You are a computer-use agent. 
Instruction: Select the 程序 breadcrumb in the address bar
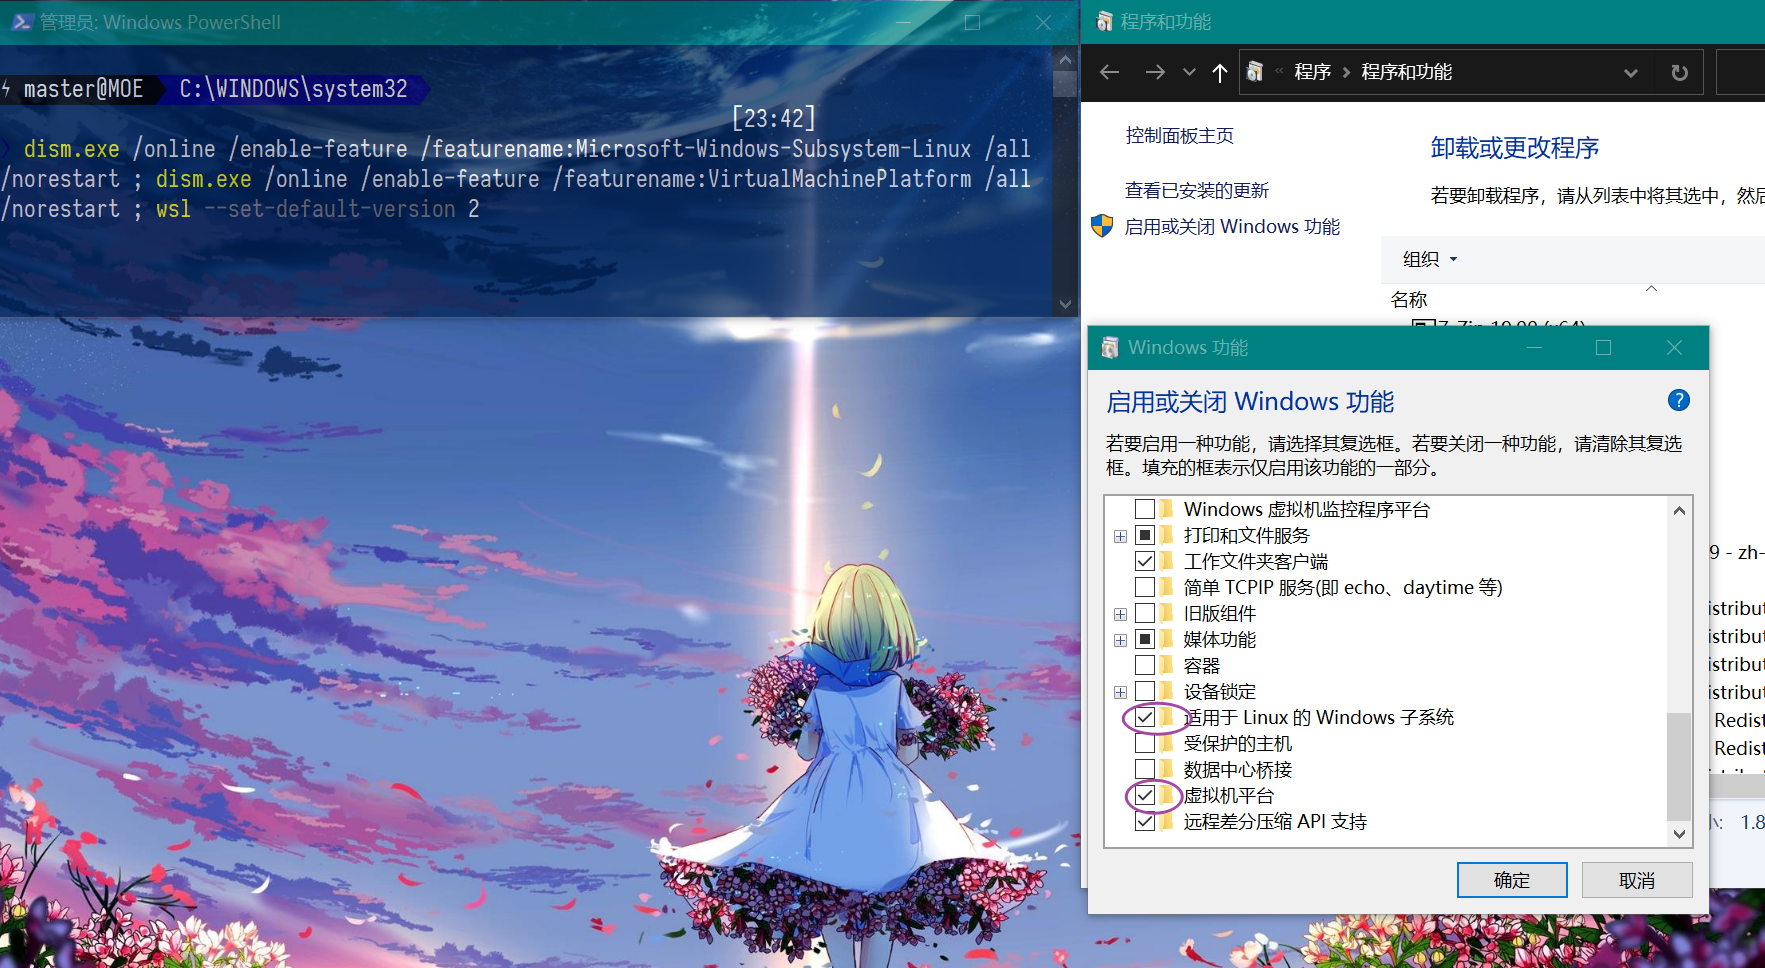(1312, 72)
